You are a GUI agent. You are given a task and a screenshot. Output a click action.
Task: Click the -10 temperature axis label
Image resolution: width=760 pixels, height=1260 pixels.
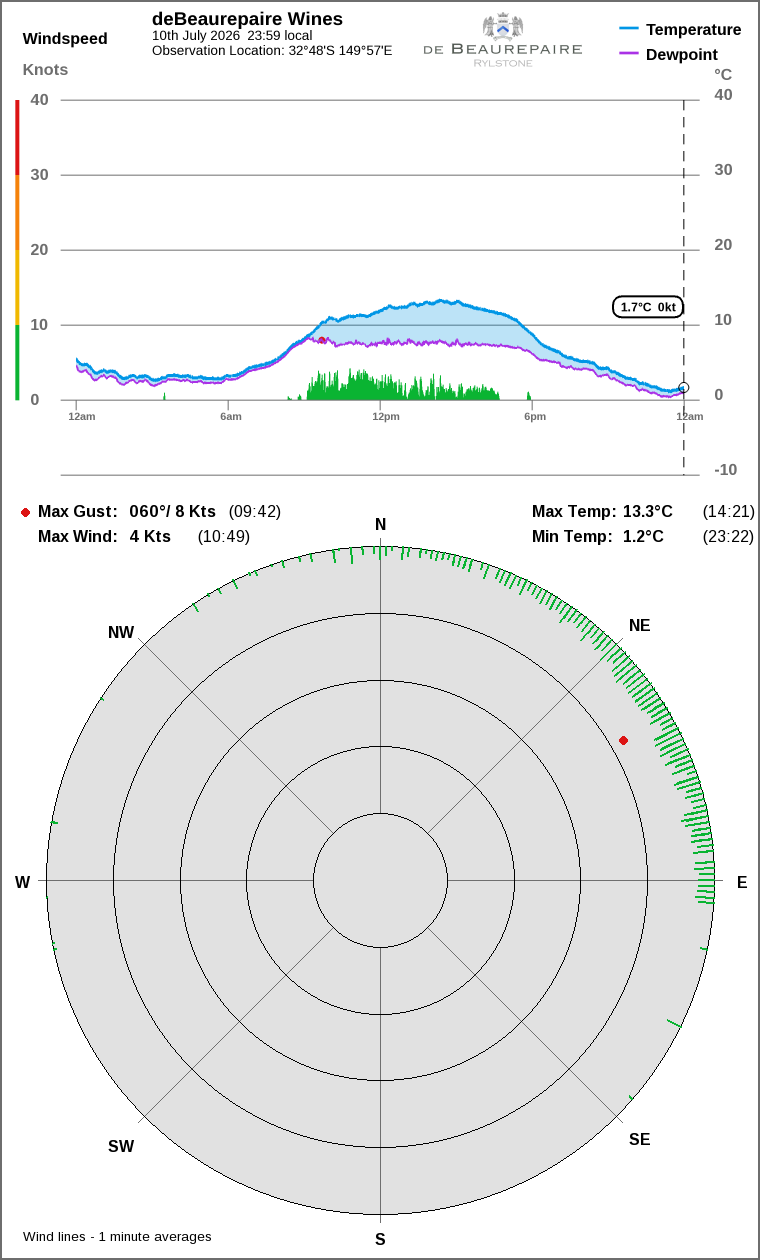point(725,470)
